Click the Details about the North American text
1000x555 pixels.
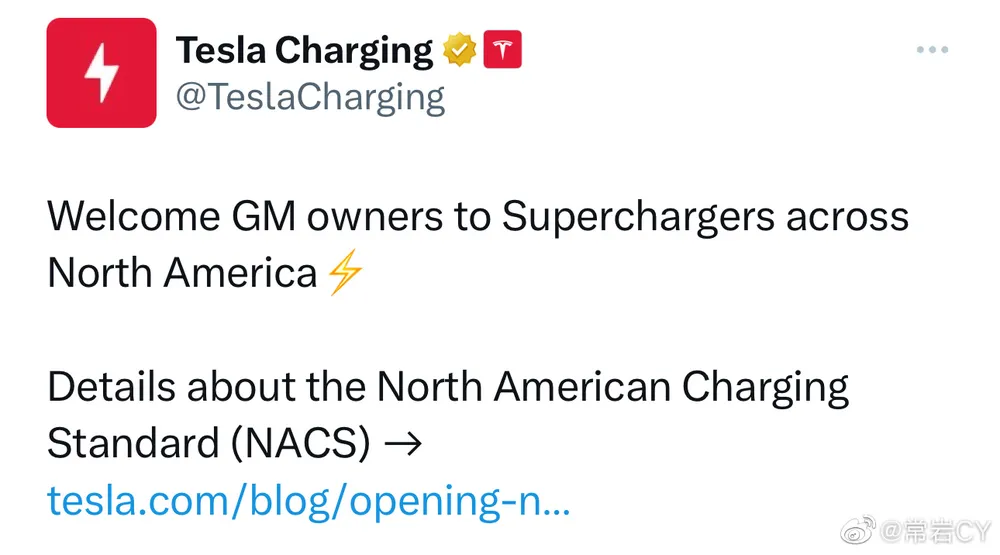359,387
